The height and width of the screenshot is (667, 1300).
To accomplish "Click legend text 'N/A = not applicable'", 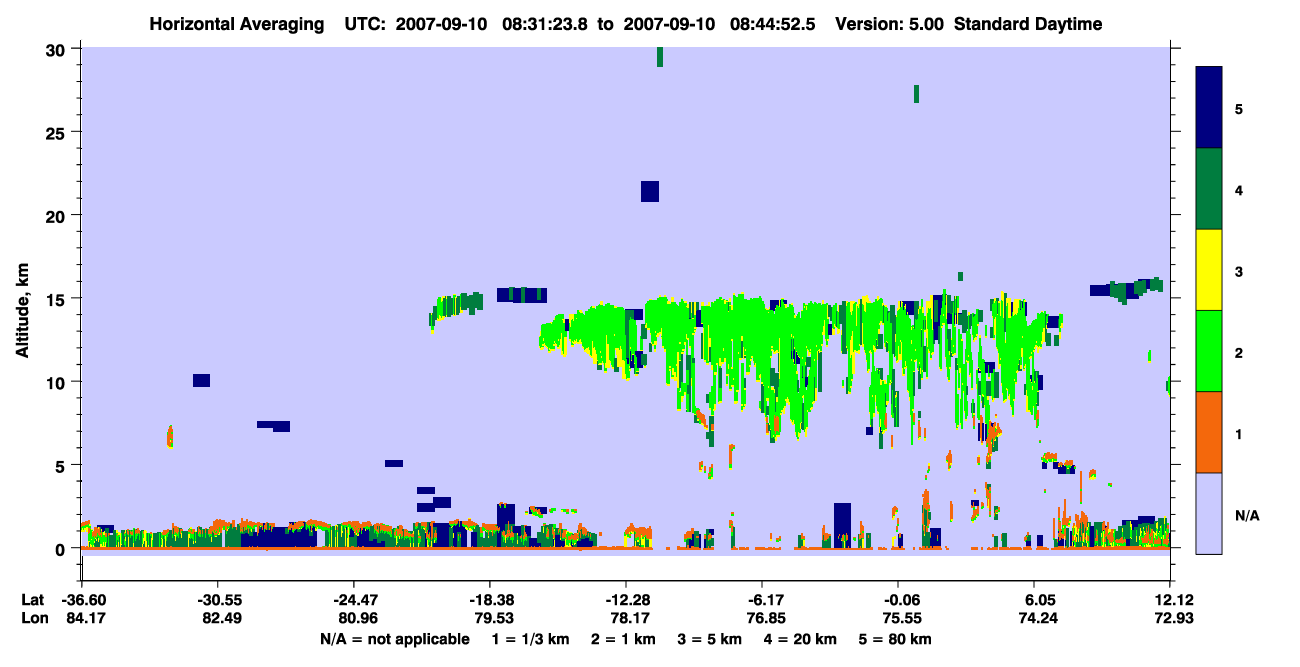I will [394, 639].
